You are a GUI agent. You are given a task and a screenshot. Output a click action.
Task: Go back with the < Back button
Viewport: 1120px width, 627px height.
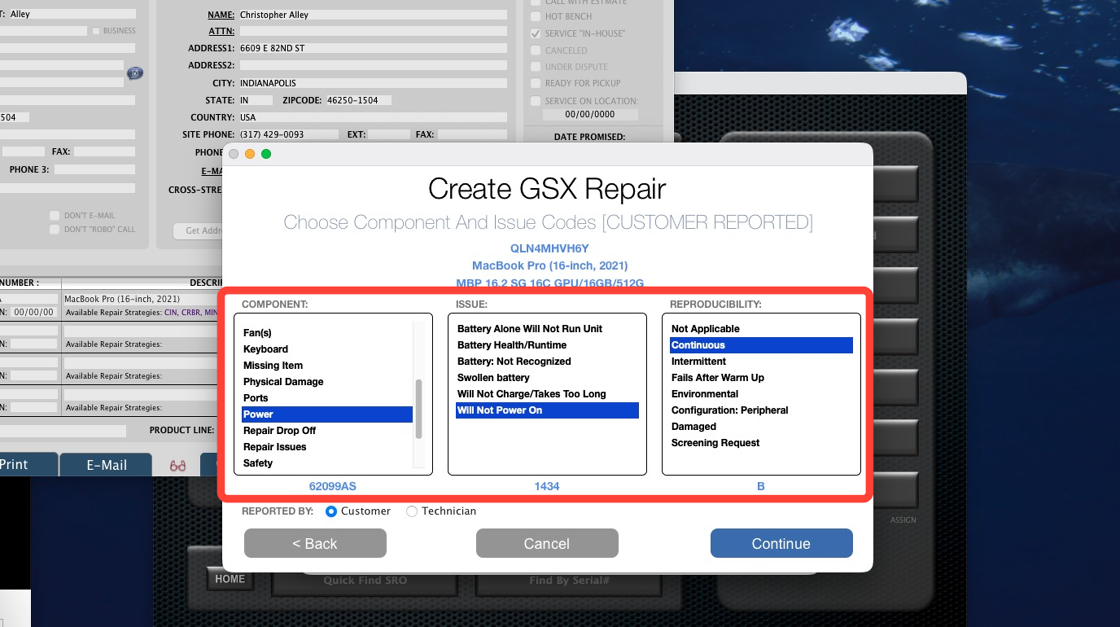click(x=315, y=543)
